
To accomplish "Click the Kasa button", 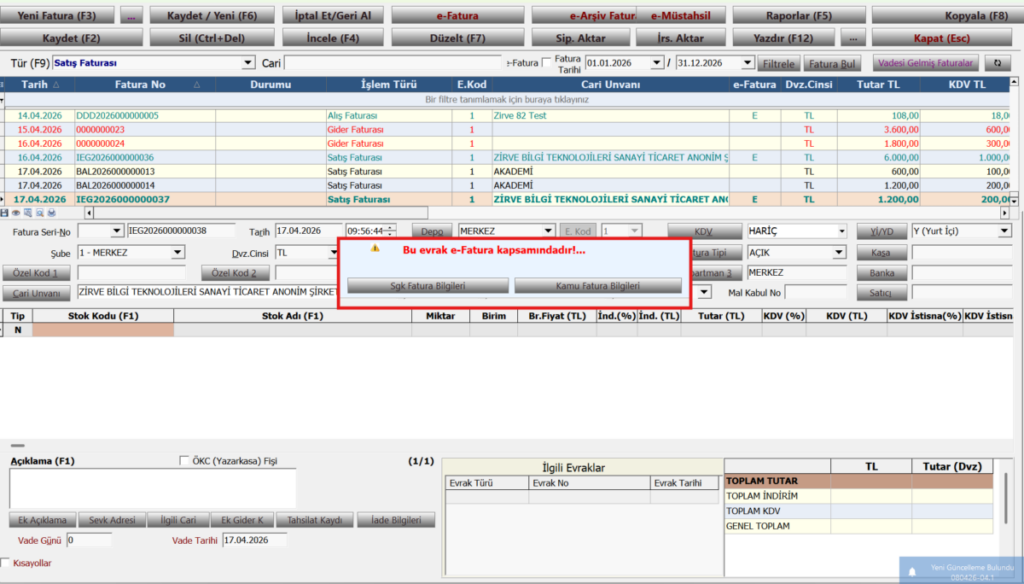I will [881, 252].
